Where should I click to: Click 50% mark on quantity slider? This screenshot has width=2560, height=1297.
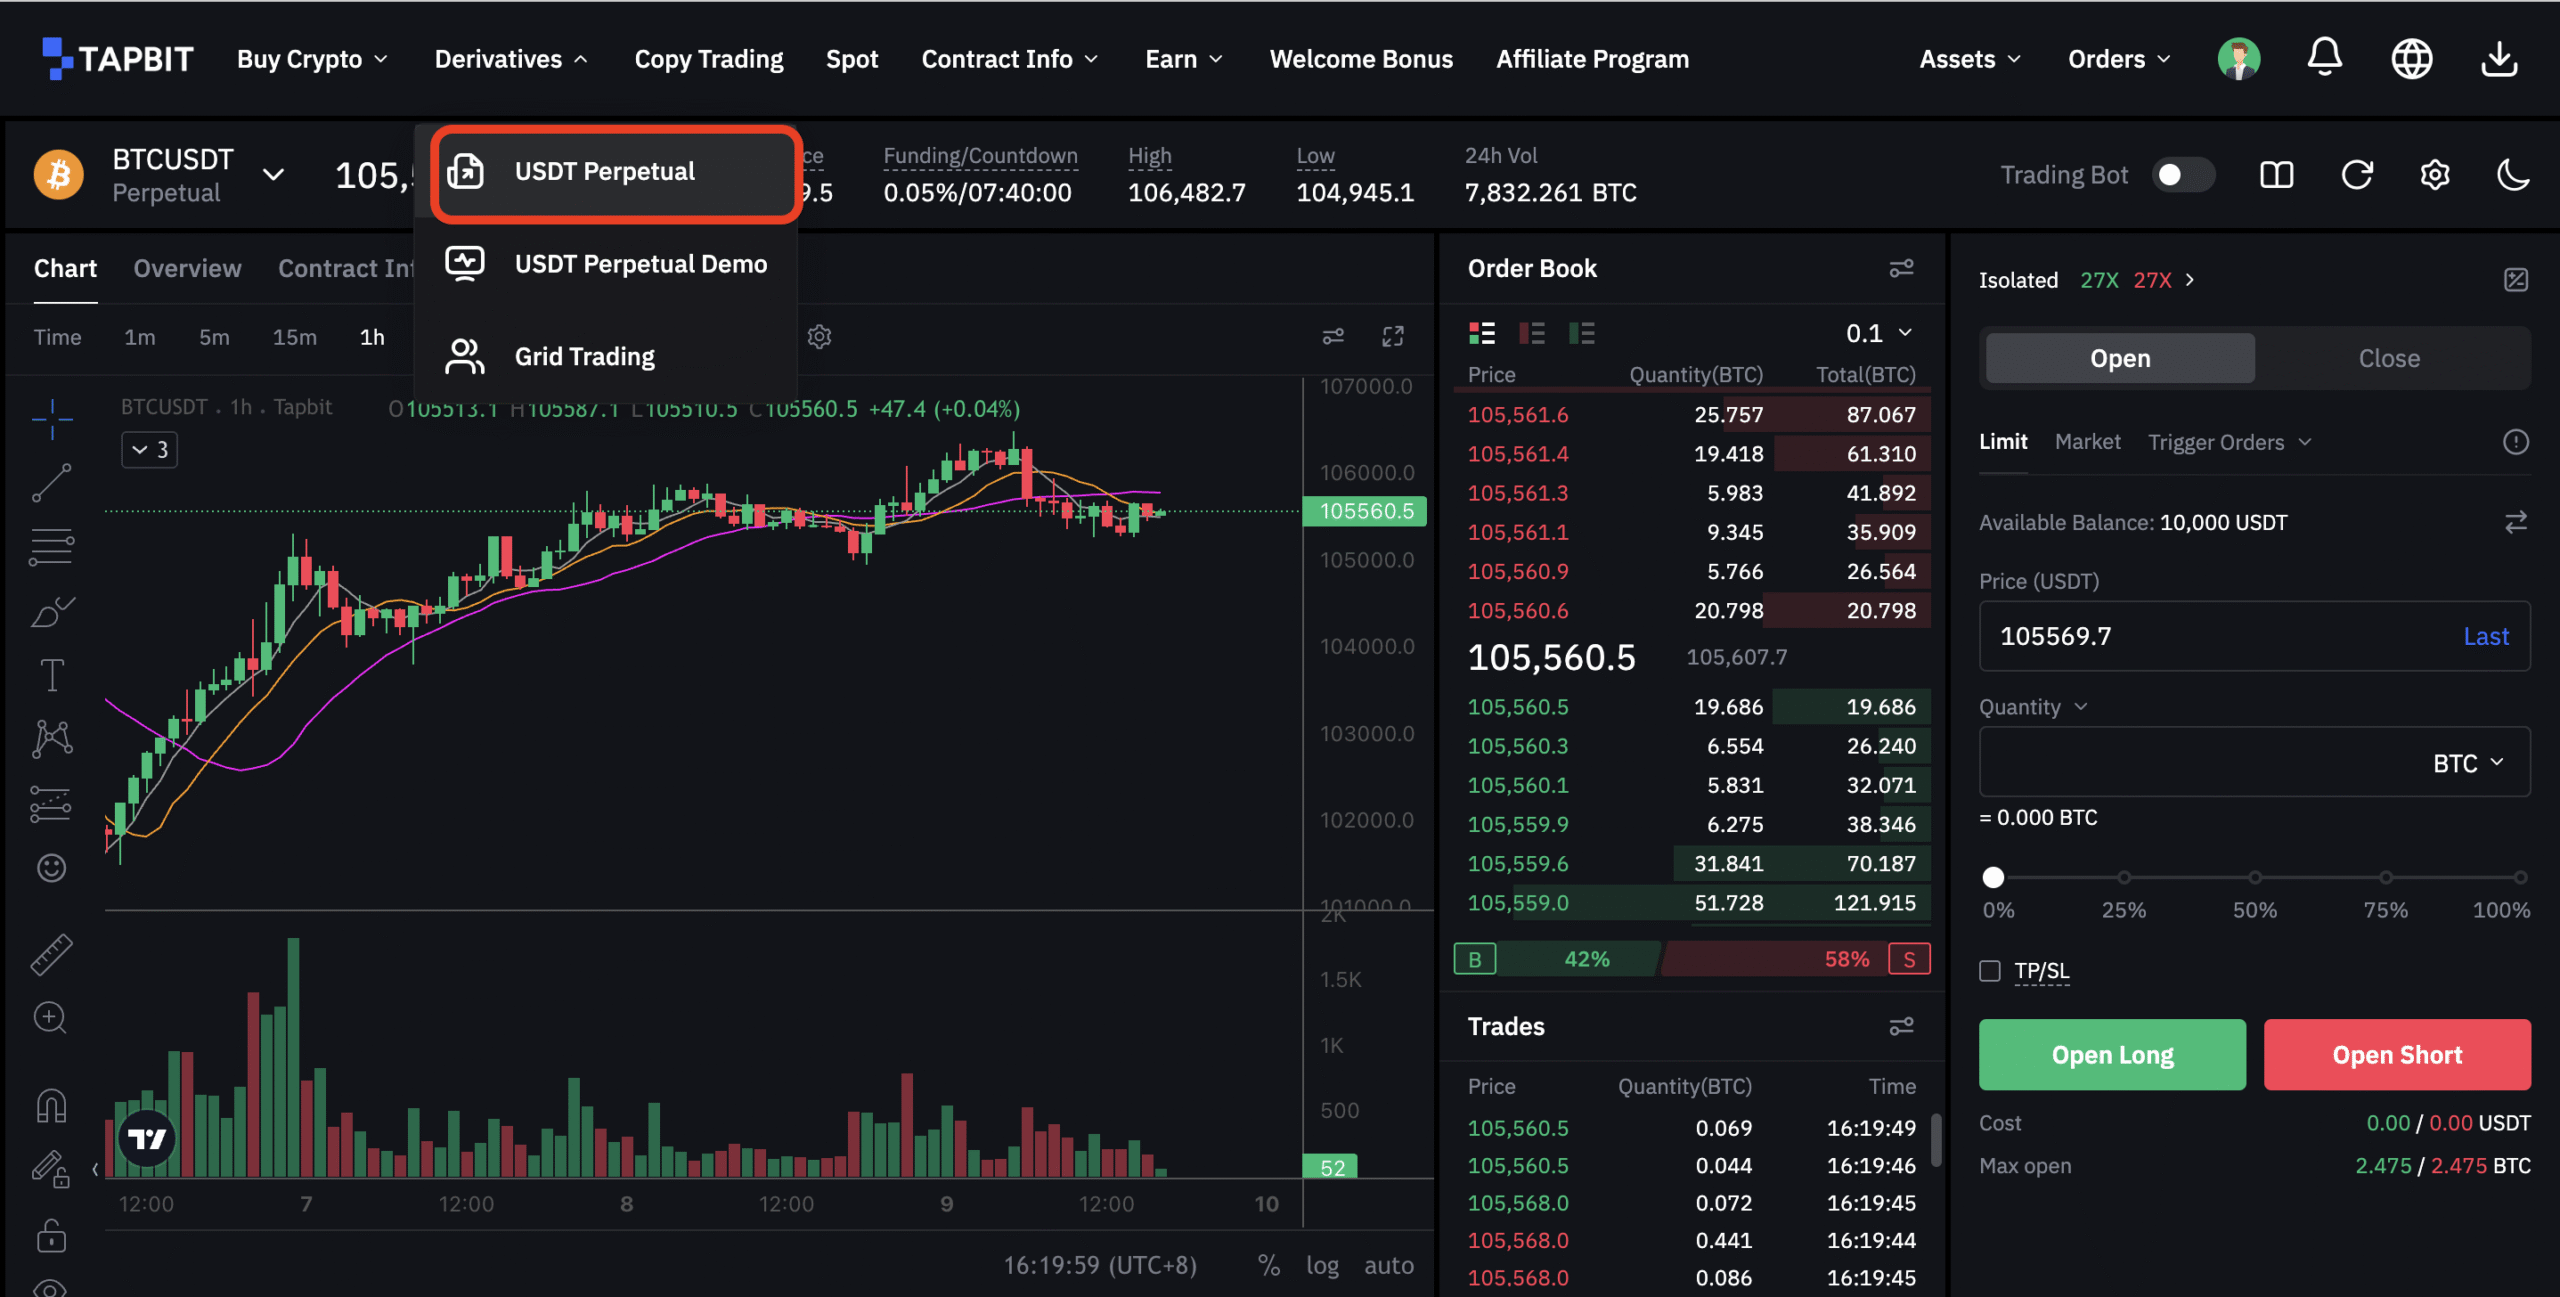(x=2254, y=877)
